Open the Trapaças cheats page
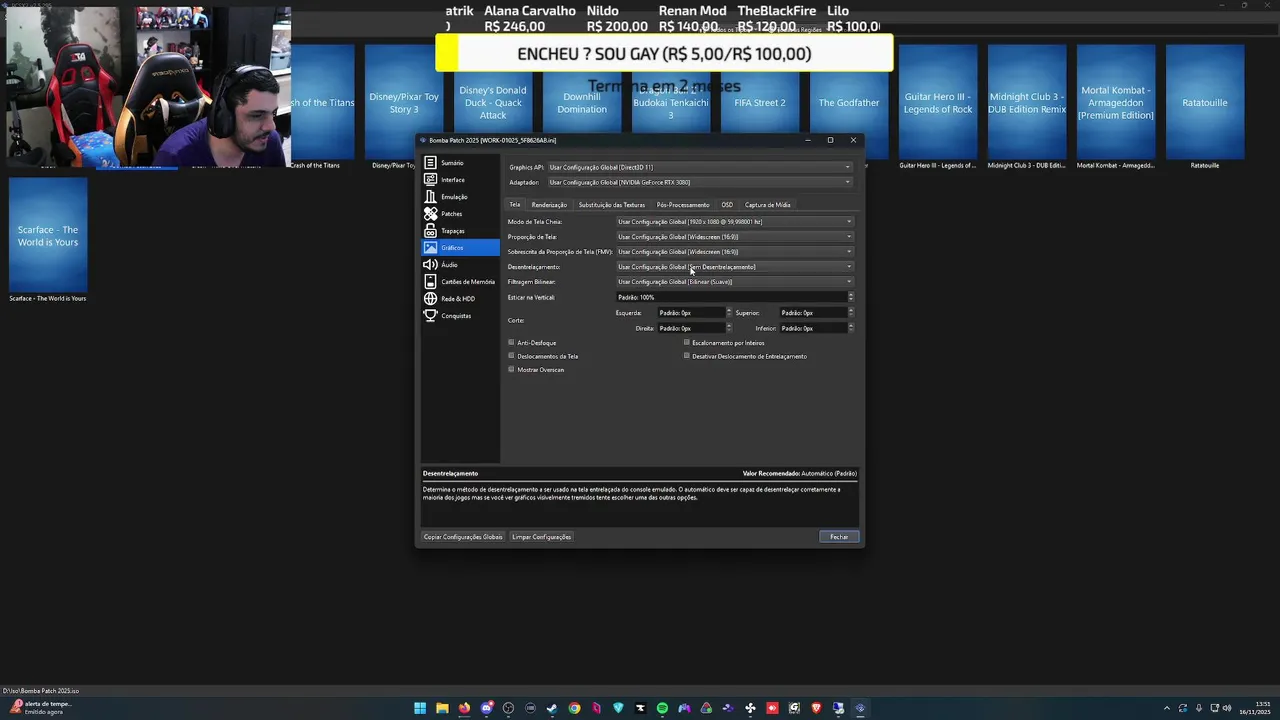 click(x=460, y=231)
